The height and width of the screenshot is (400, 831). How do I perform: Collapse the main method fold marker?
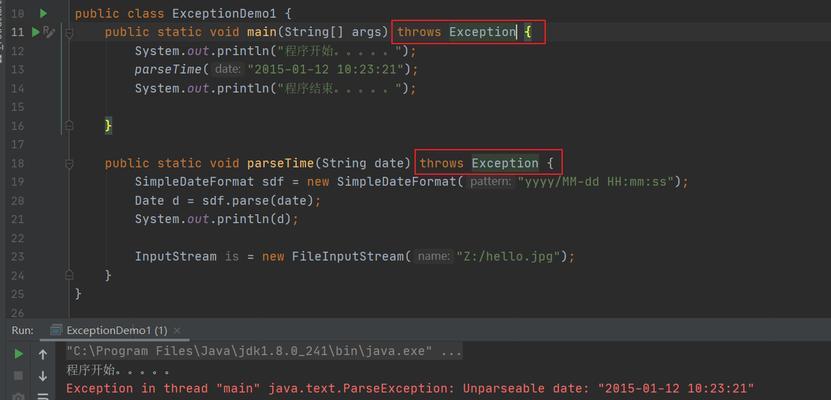click(69, 33)
